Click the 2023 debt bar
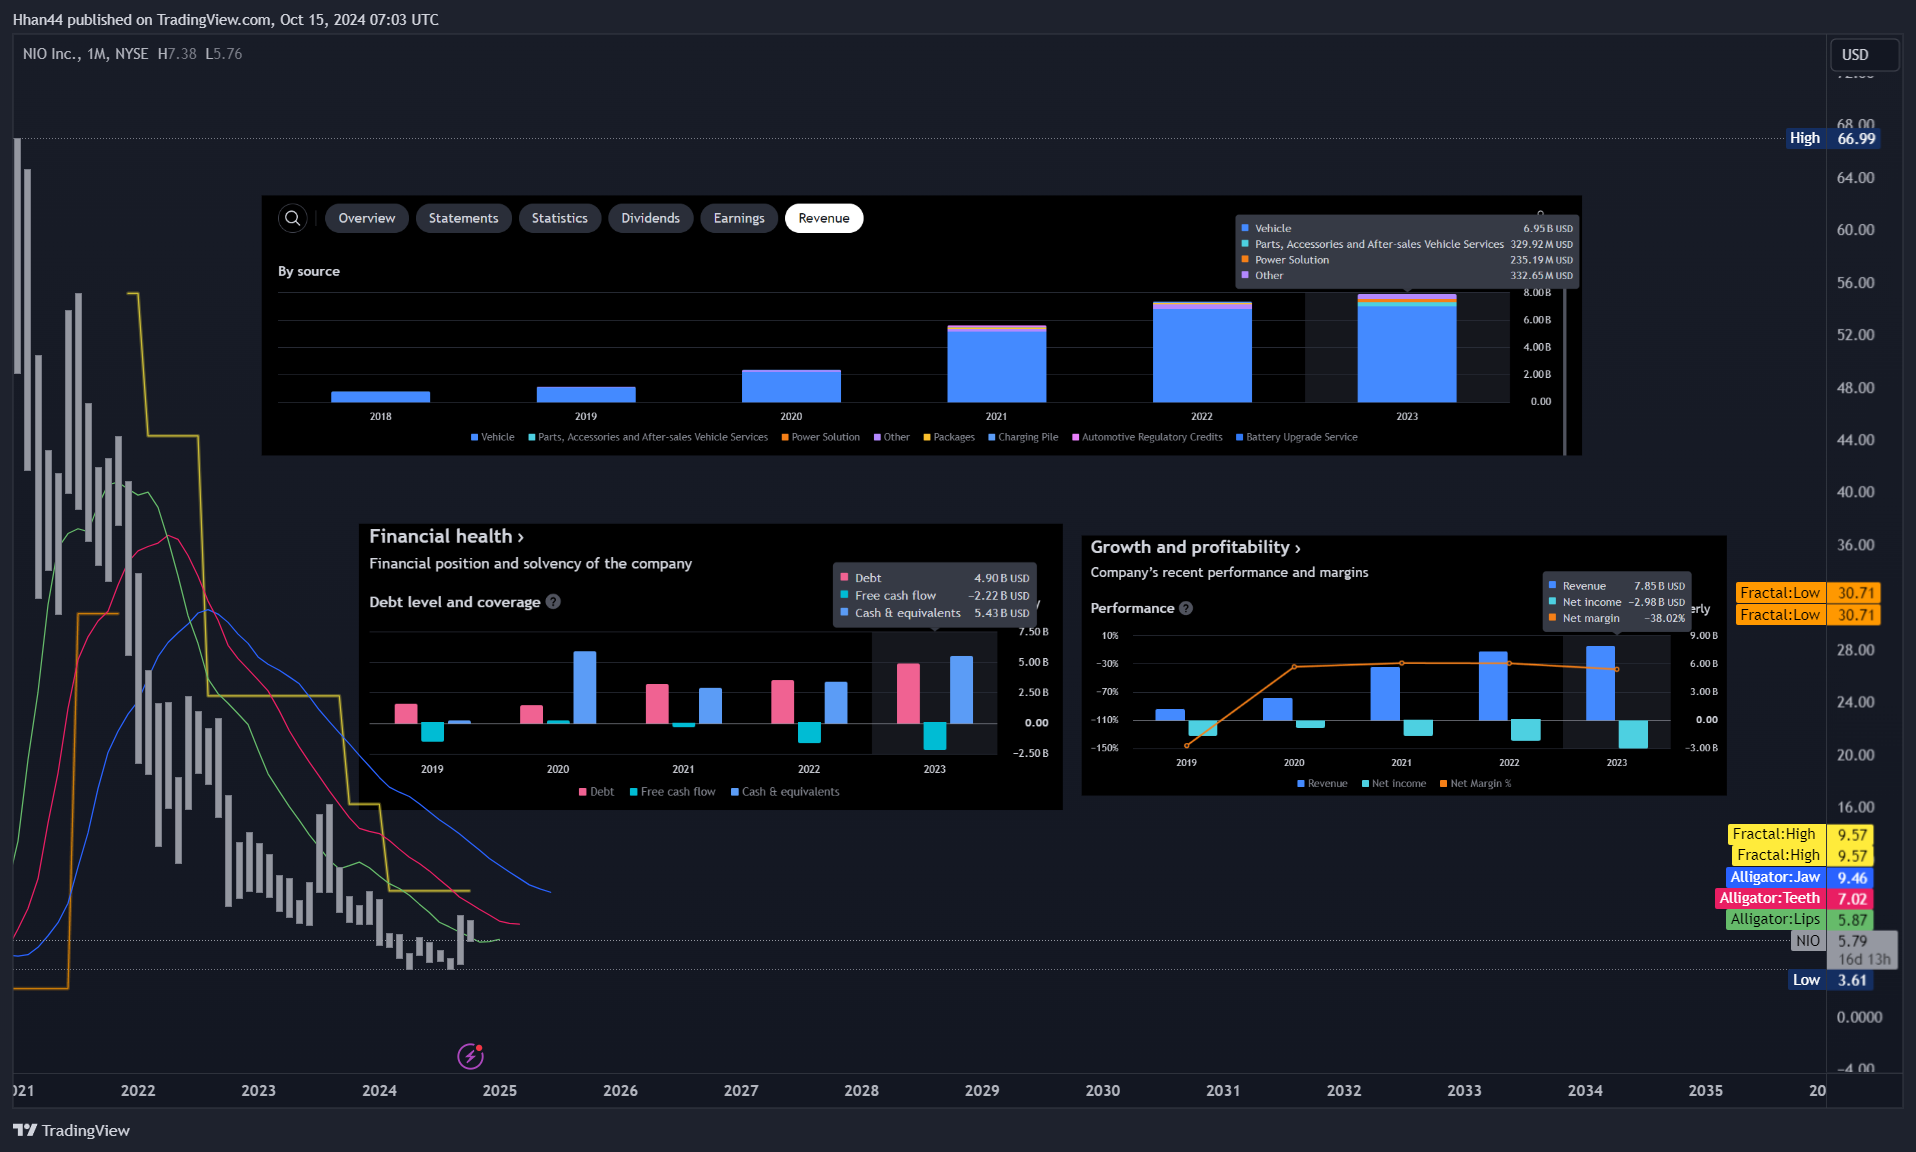 tap(908, 693)
